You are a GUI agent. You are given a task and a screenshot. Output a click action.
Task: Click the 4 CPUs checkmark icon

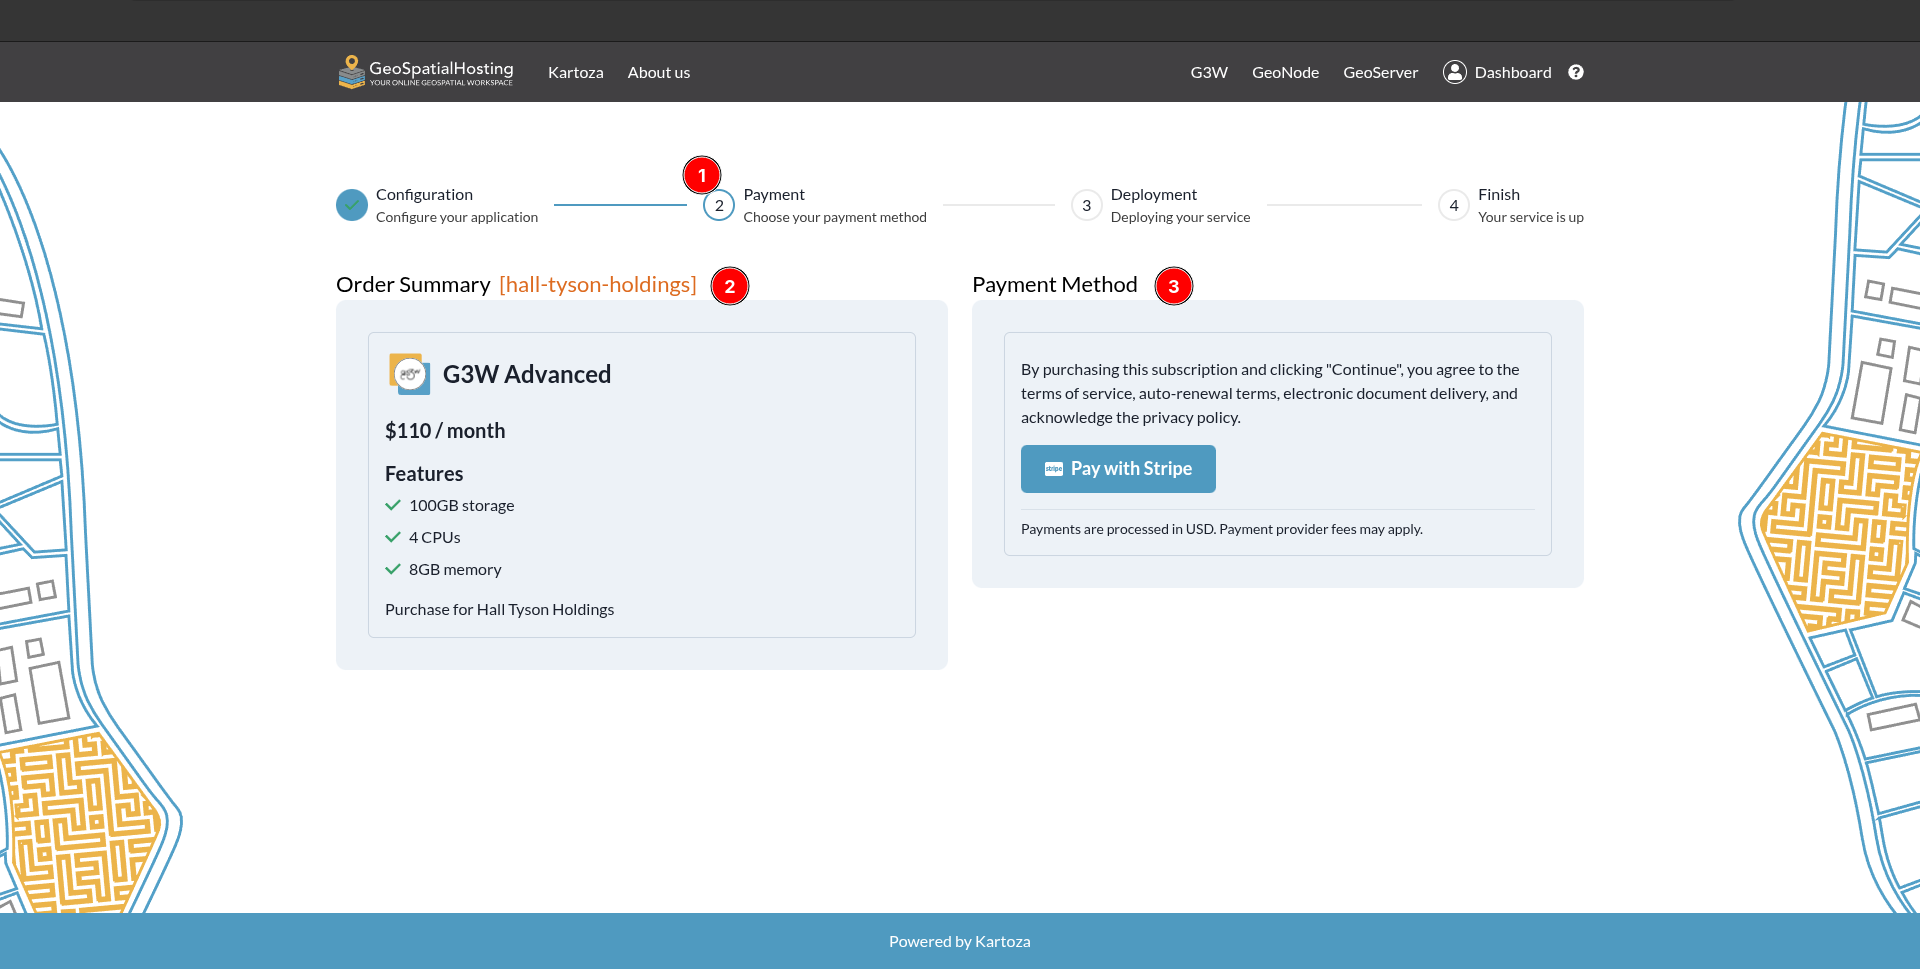point(393,537)
